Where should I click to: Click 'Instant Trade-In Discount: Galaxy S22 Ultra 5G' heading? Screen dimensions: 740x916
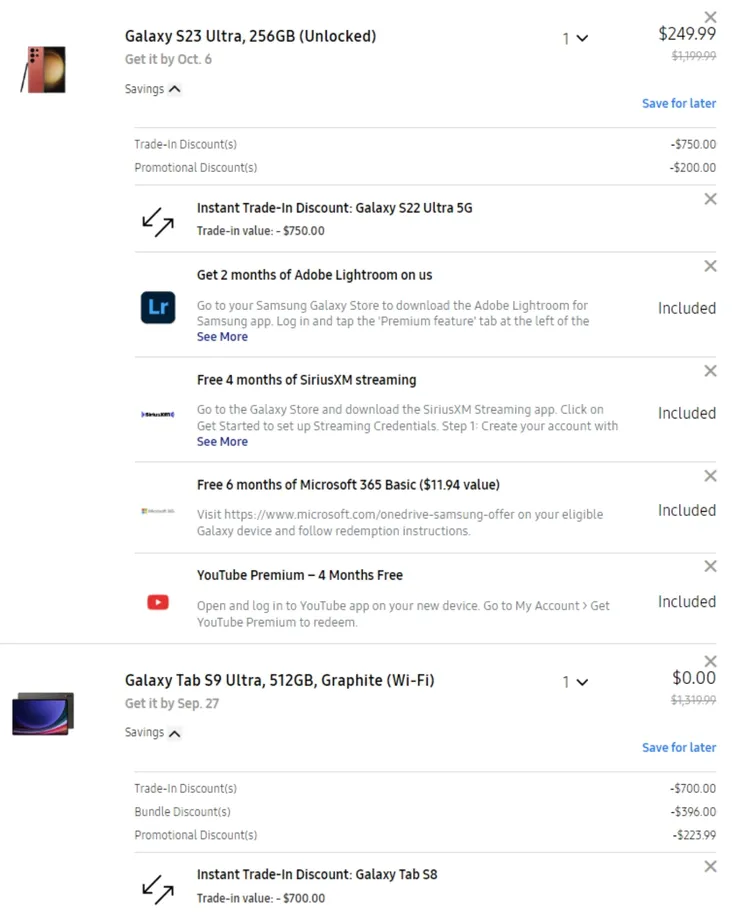[335, 208]
